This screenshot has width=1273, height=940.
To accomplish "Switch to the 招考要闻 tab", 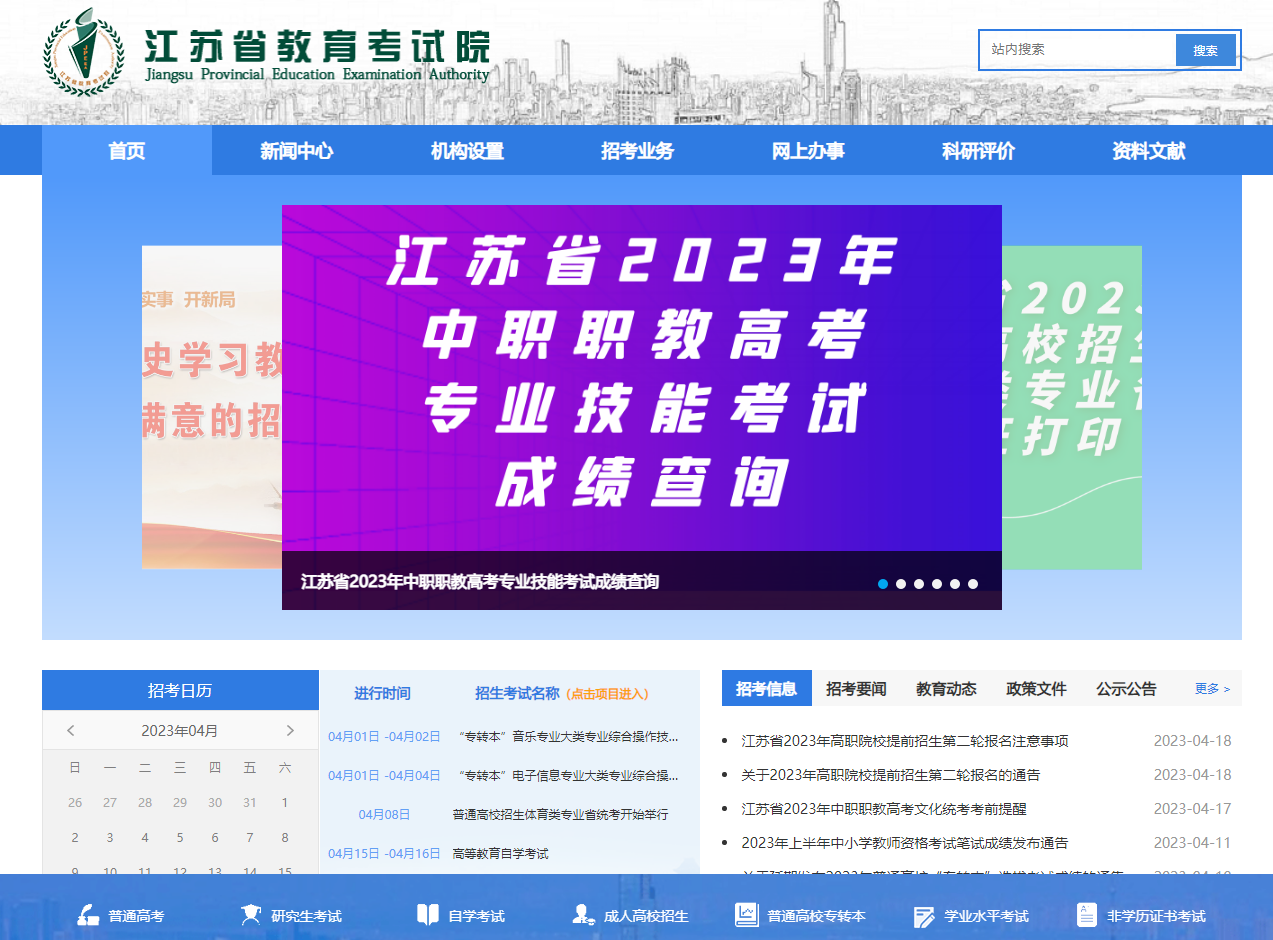I will 856,689.
